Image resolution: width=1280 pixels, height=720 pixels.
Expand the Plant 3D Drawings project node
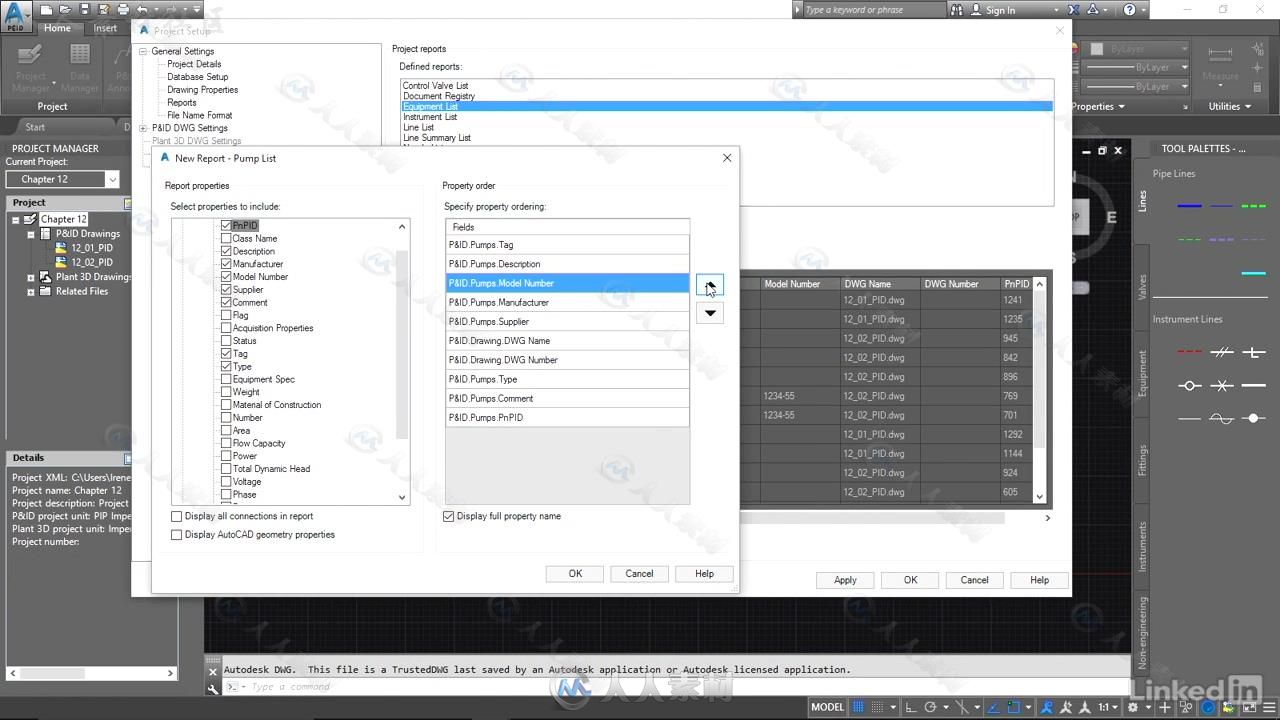click(31, 277)
